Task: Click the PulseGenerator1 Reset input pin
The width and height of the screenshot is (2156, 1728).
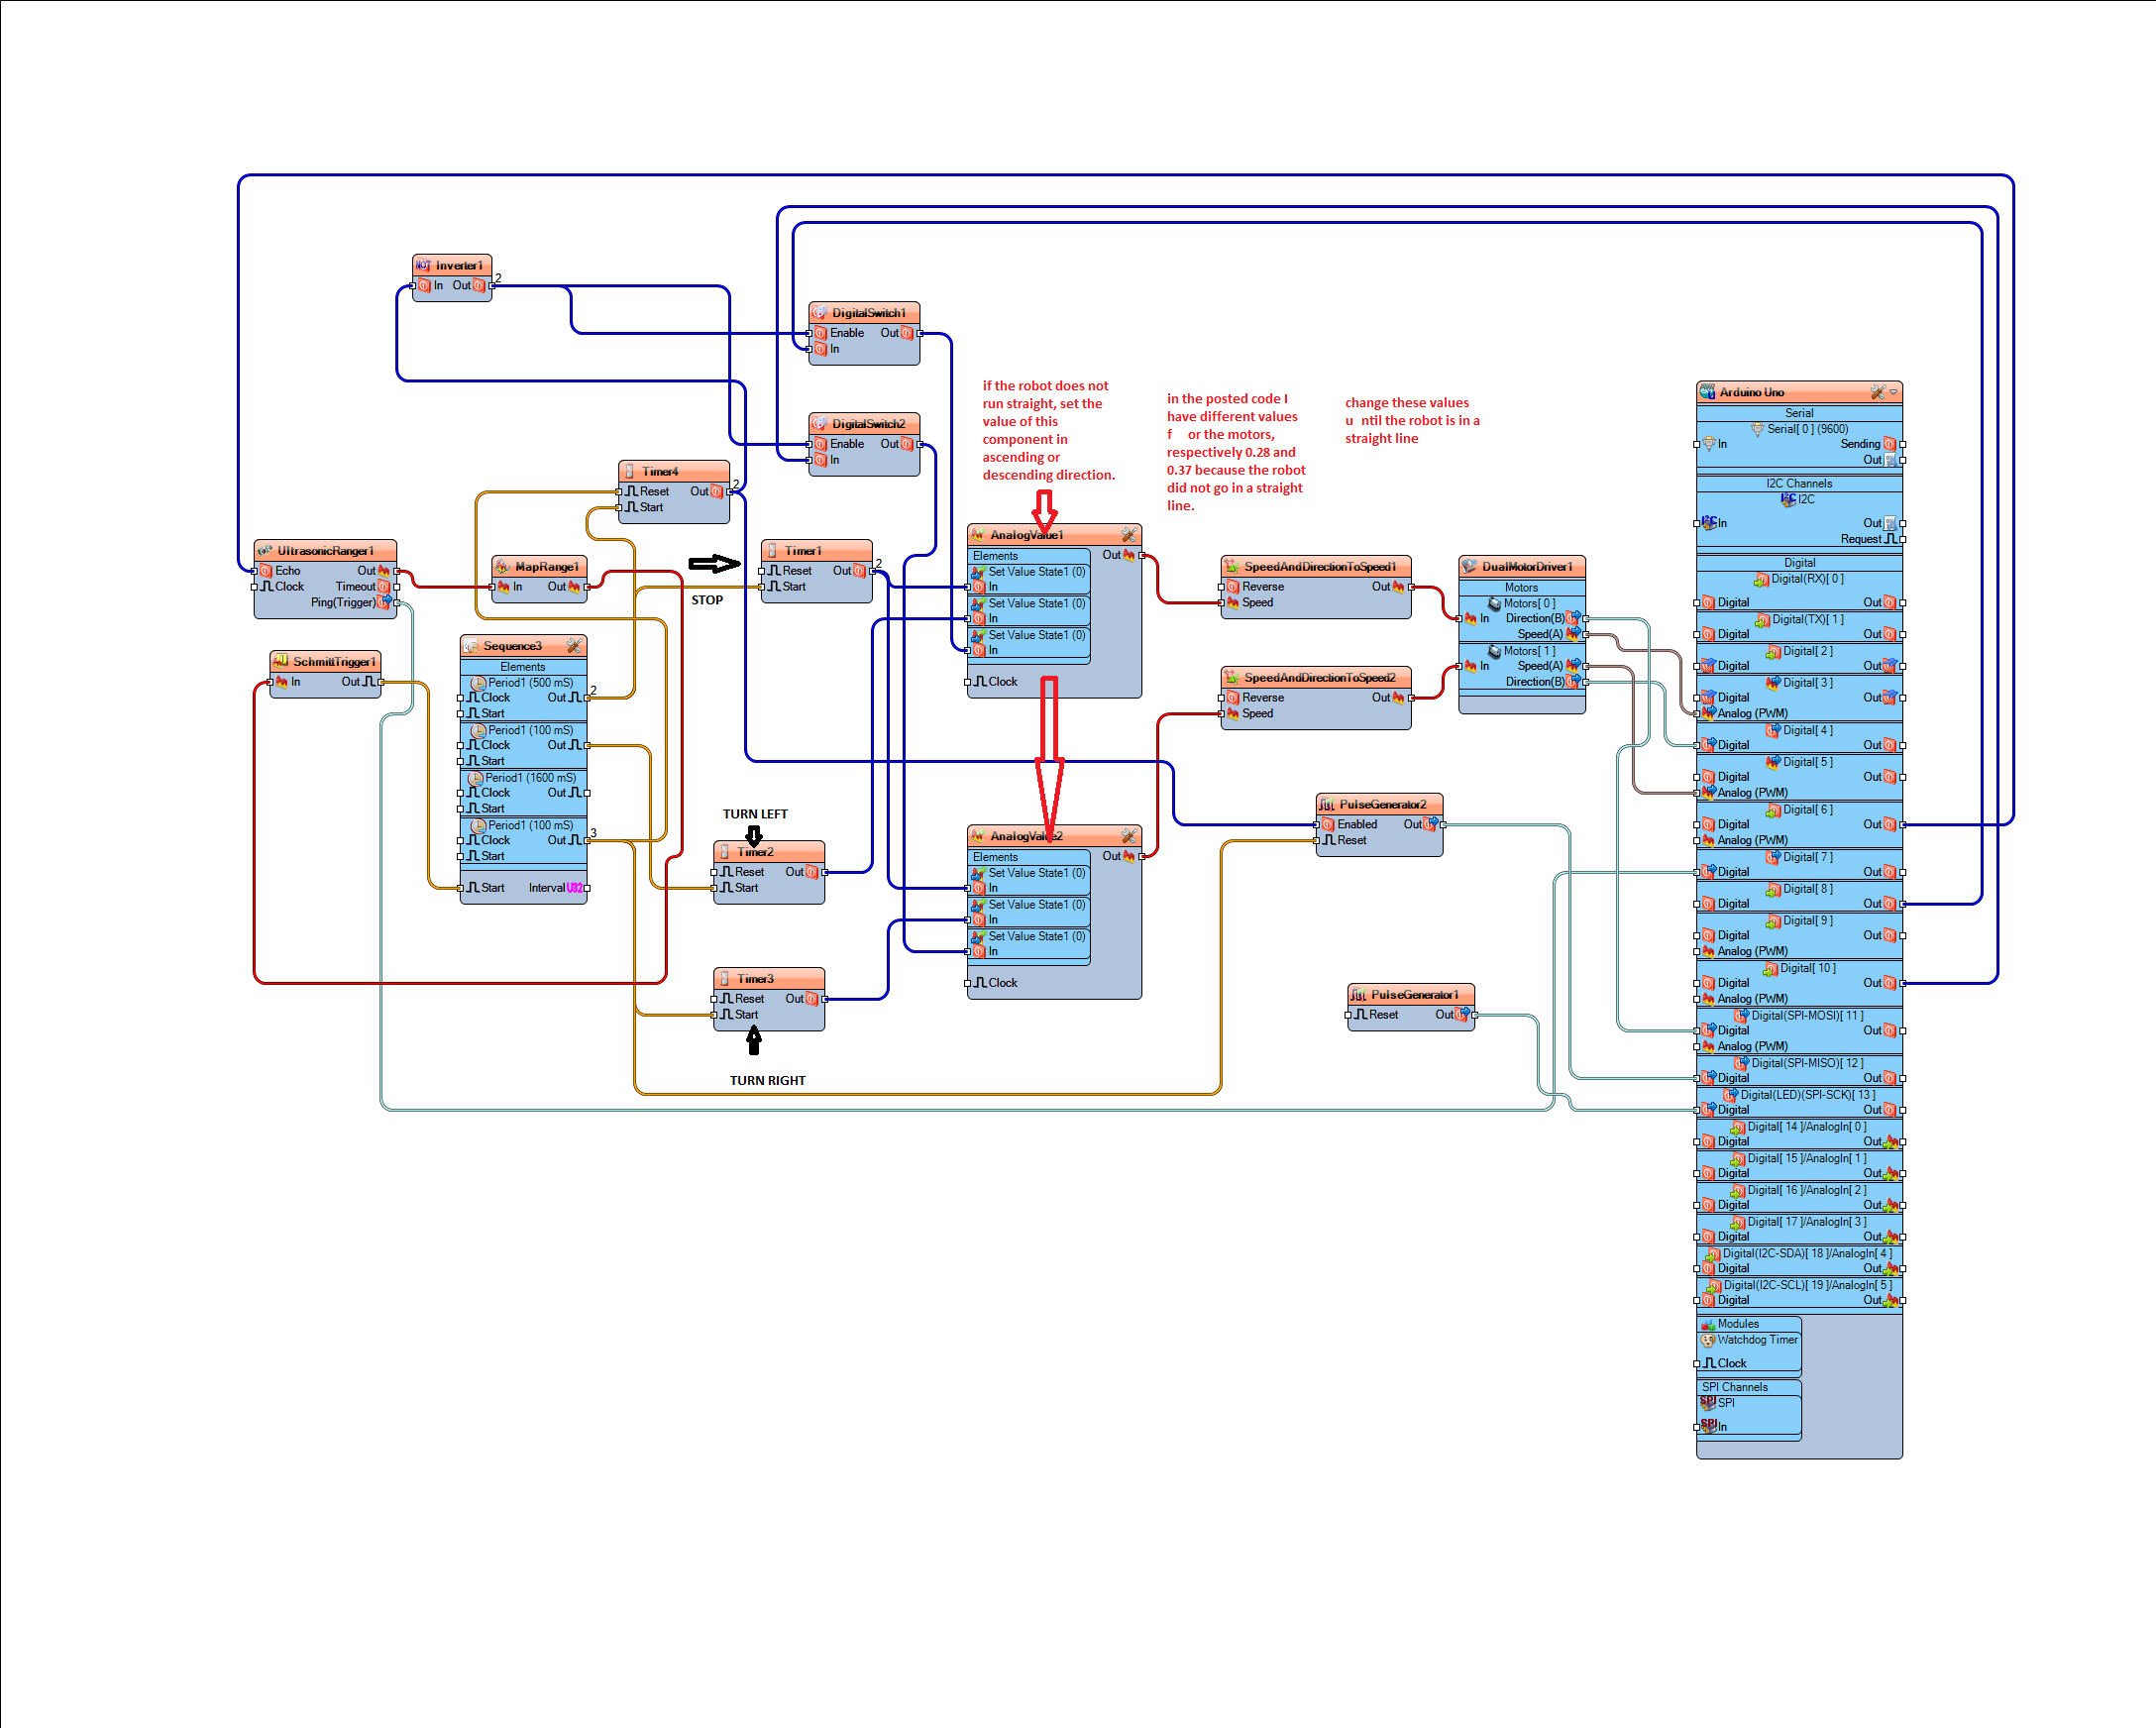Action: 1349,1015
